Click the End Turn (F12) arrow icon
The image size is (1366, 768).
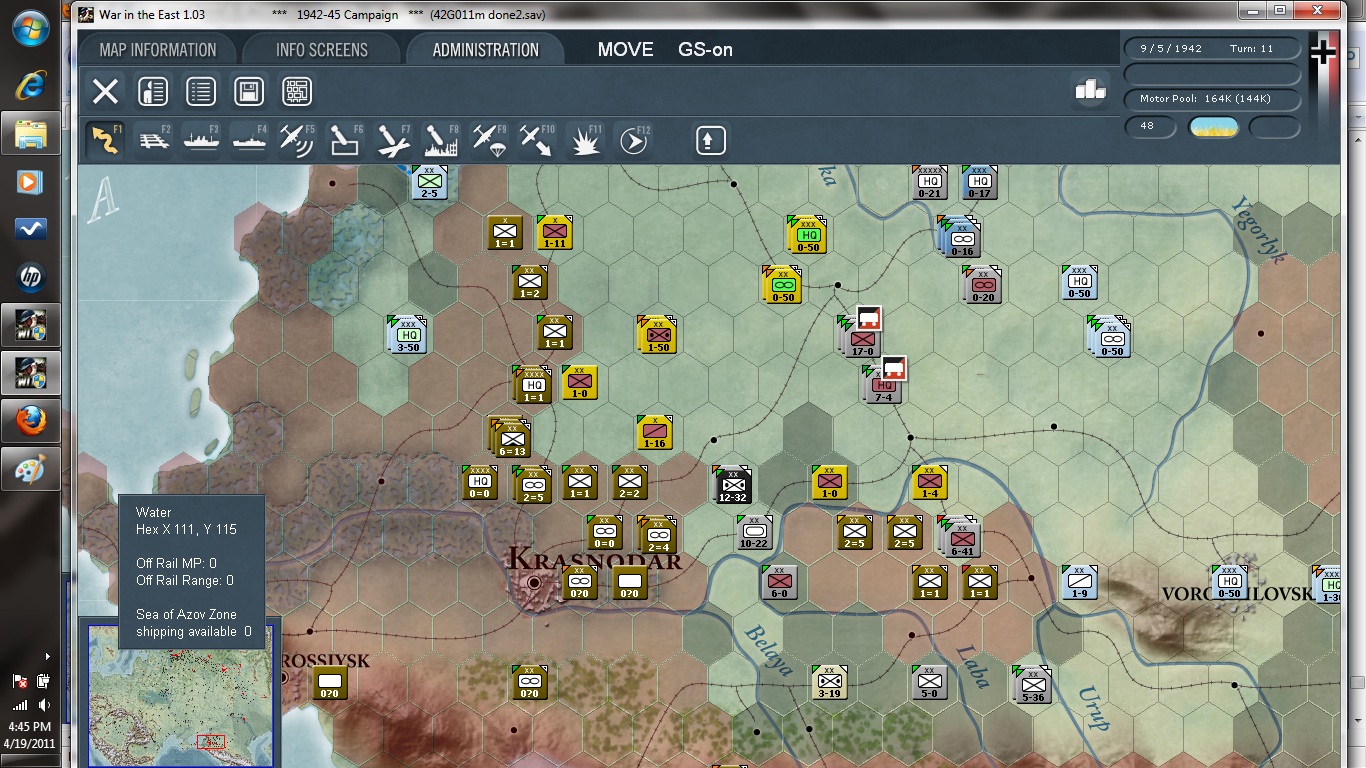point(633,140)
